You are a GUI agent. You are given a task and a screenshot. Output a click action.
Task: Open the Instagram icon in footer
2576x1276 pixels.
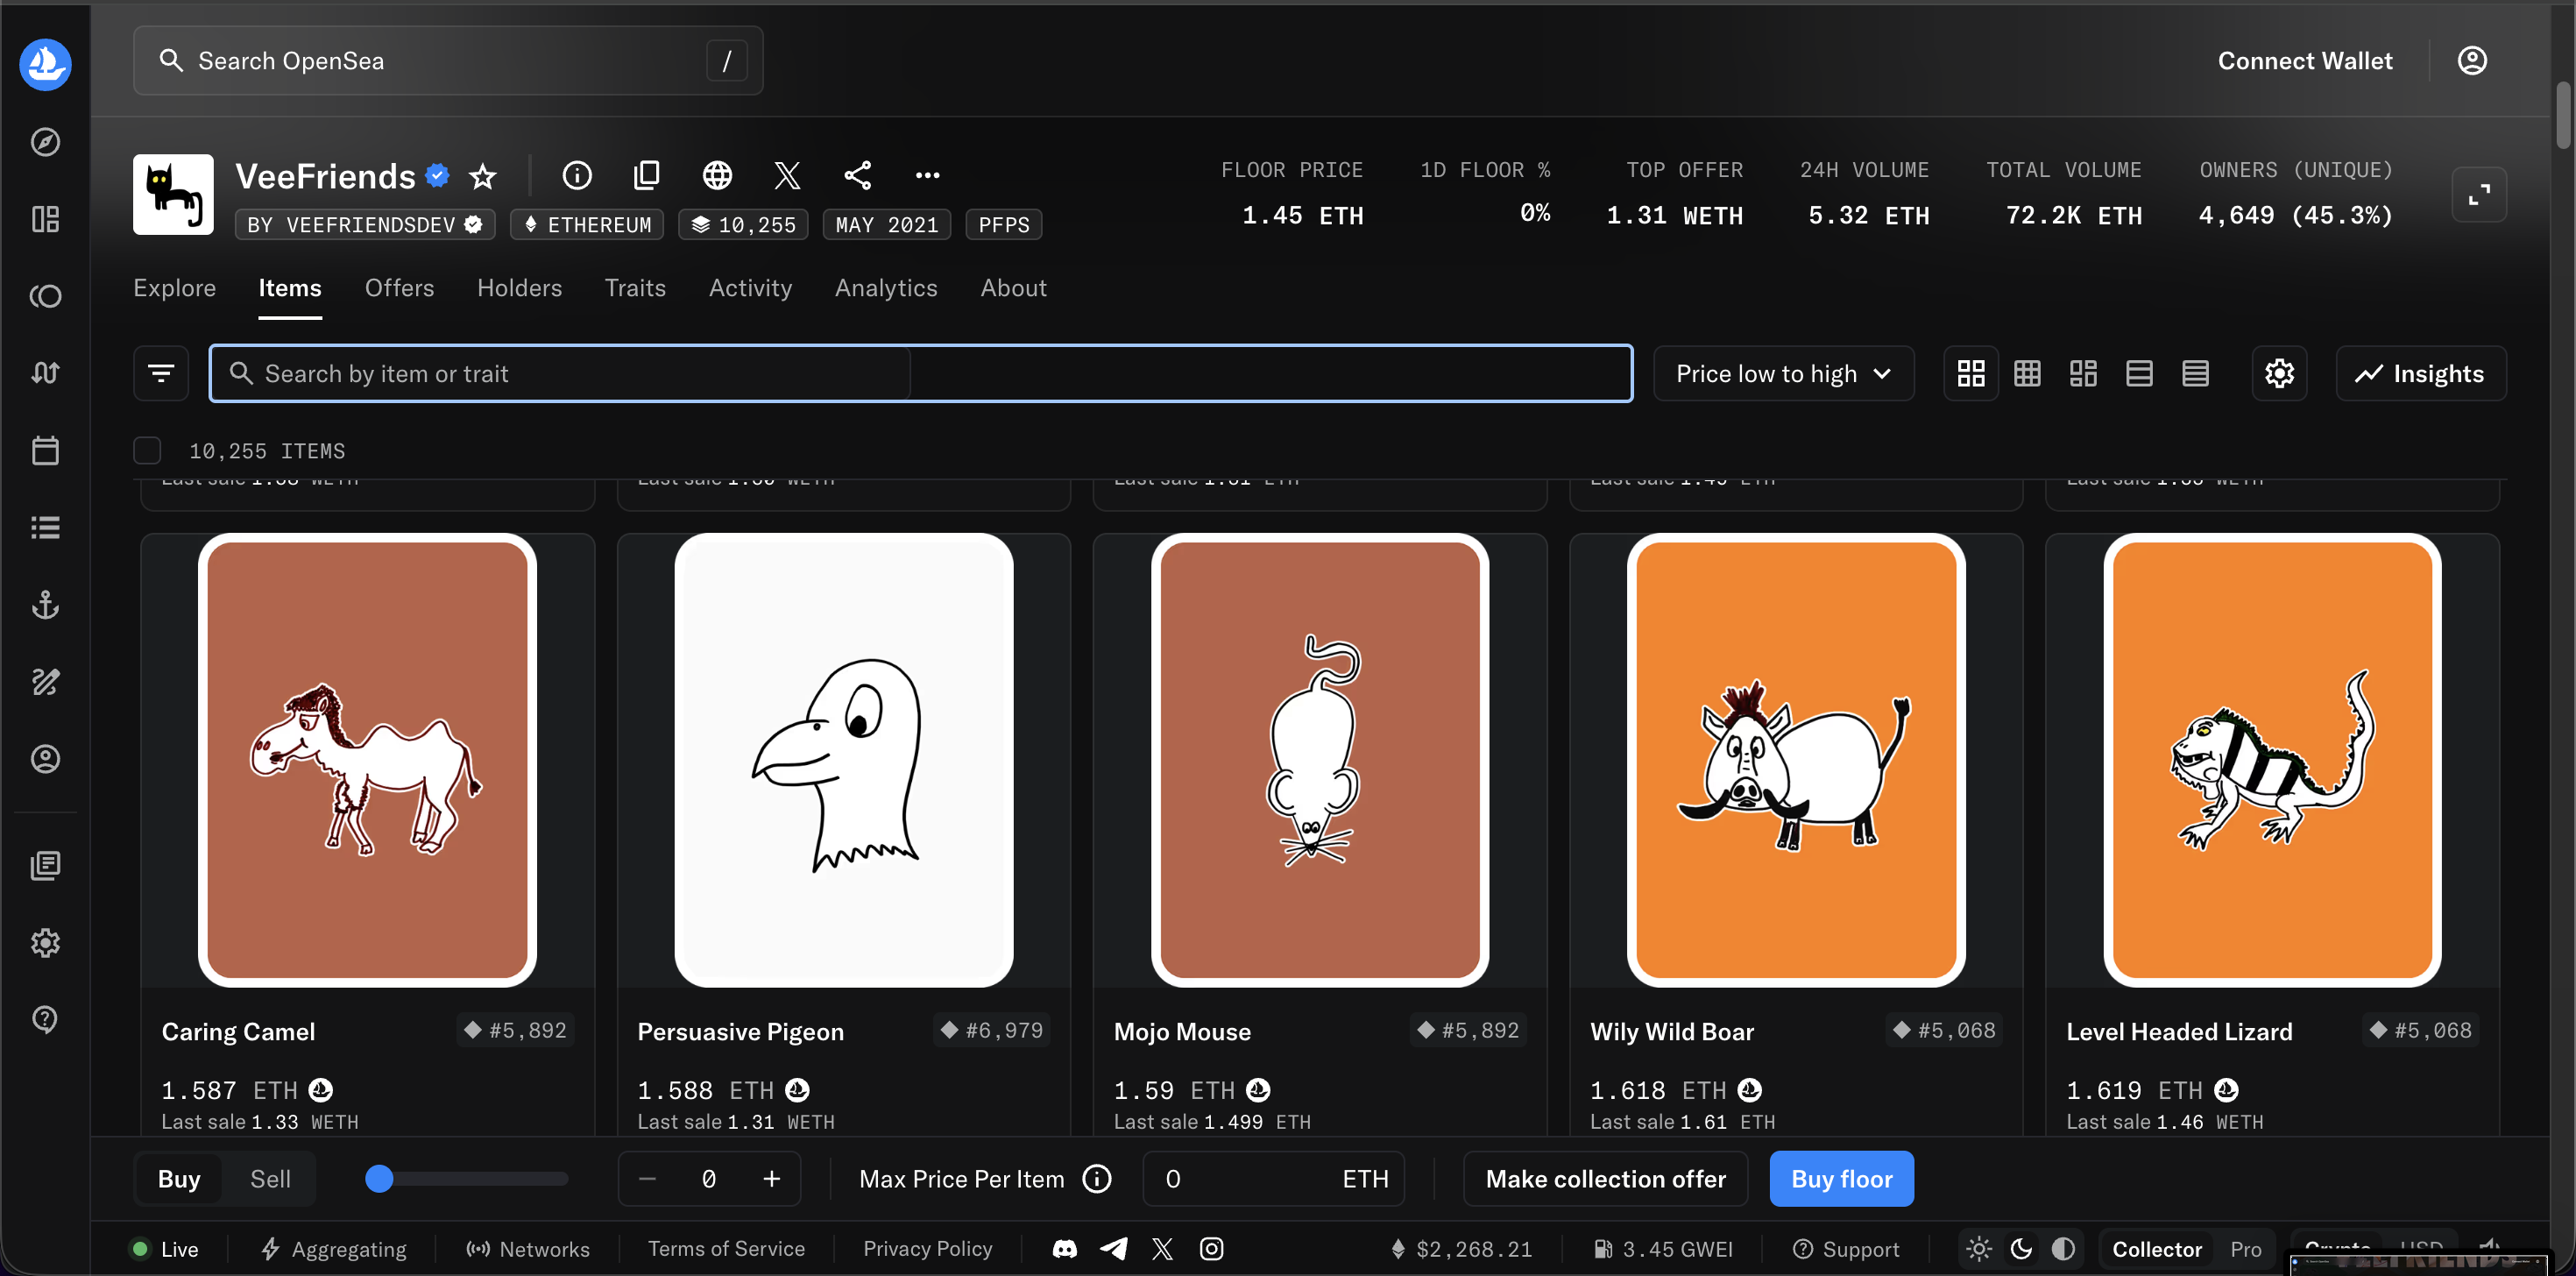pos(1211,1249)
